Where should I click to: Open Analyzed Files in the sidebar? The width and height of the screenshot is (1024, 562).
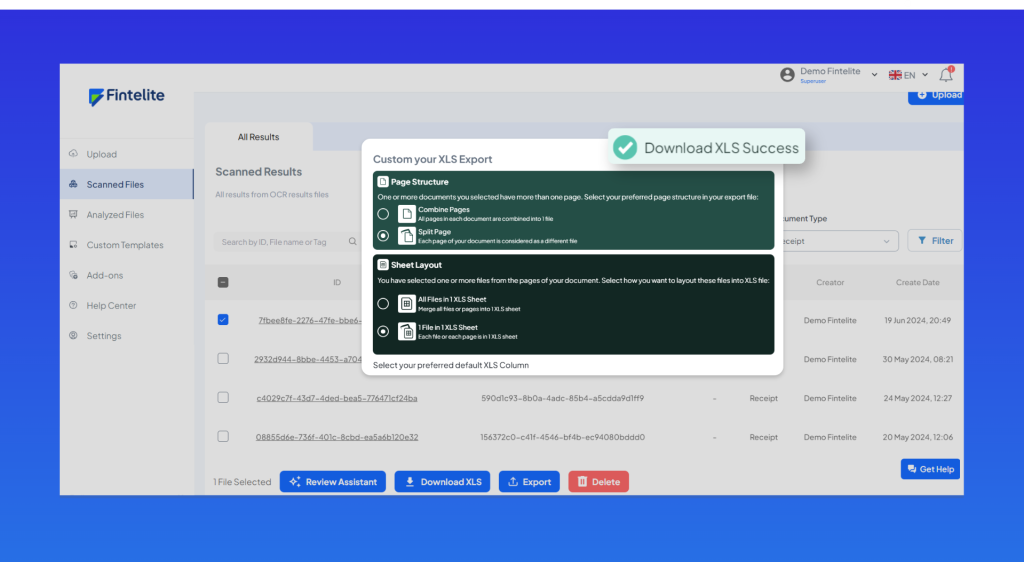pos(115,215)
